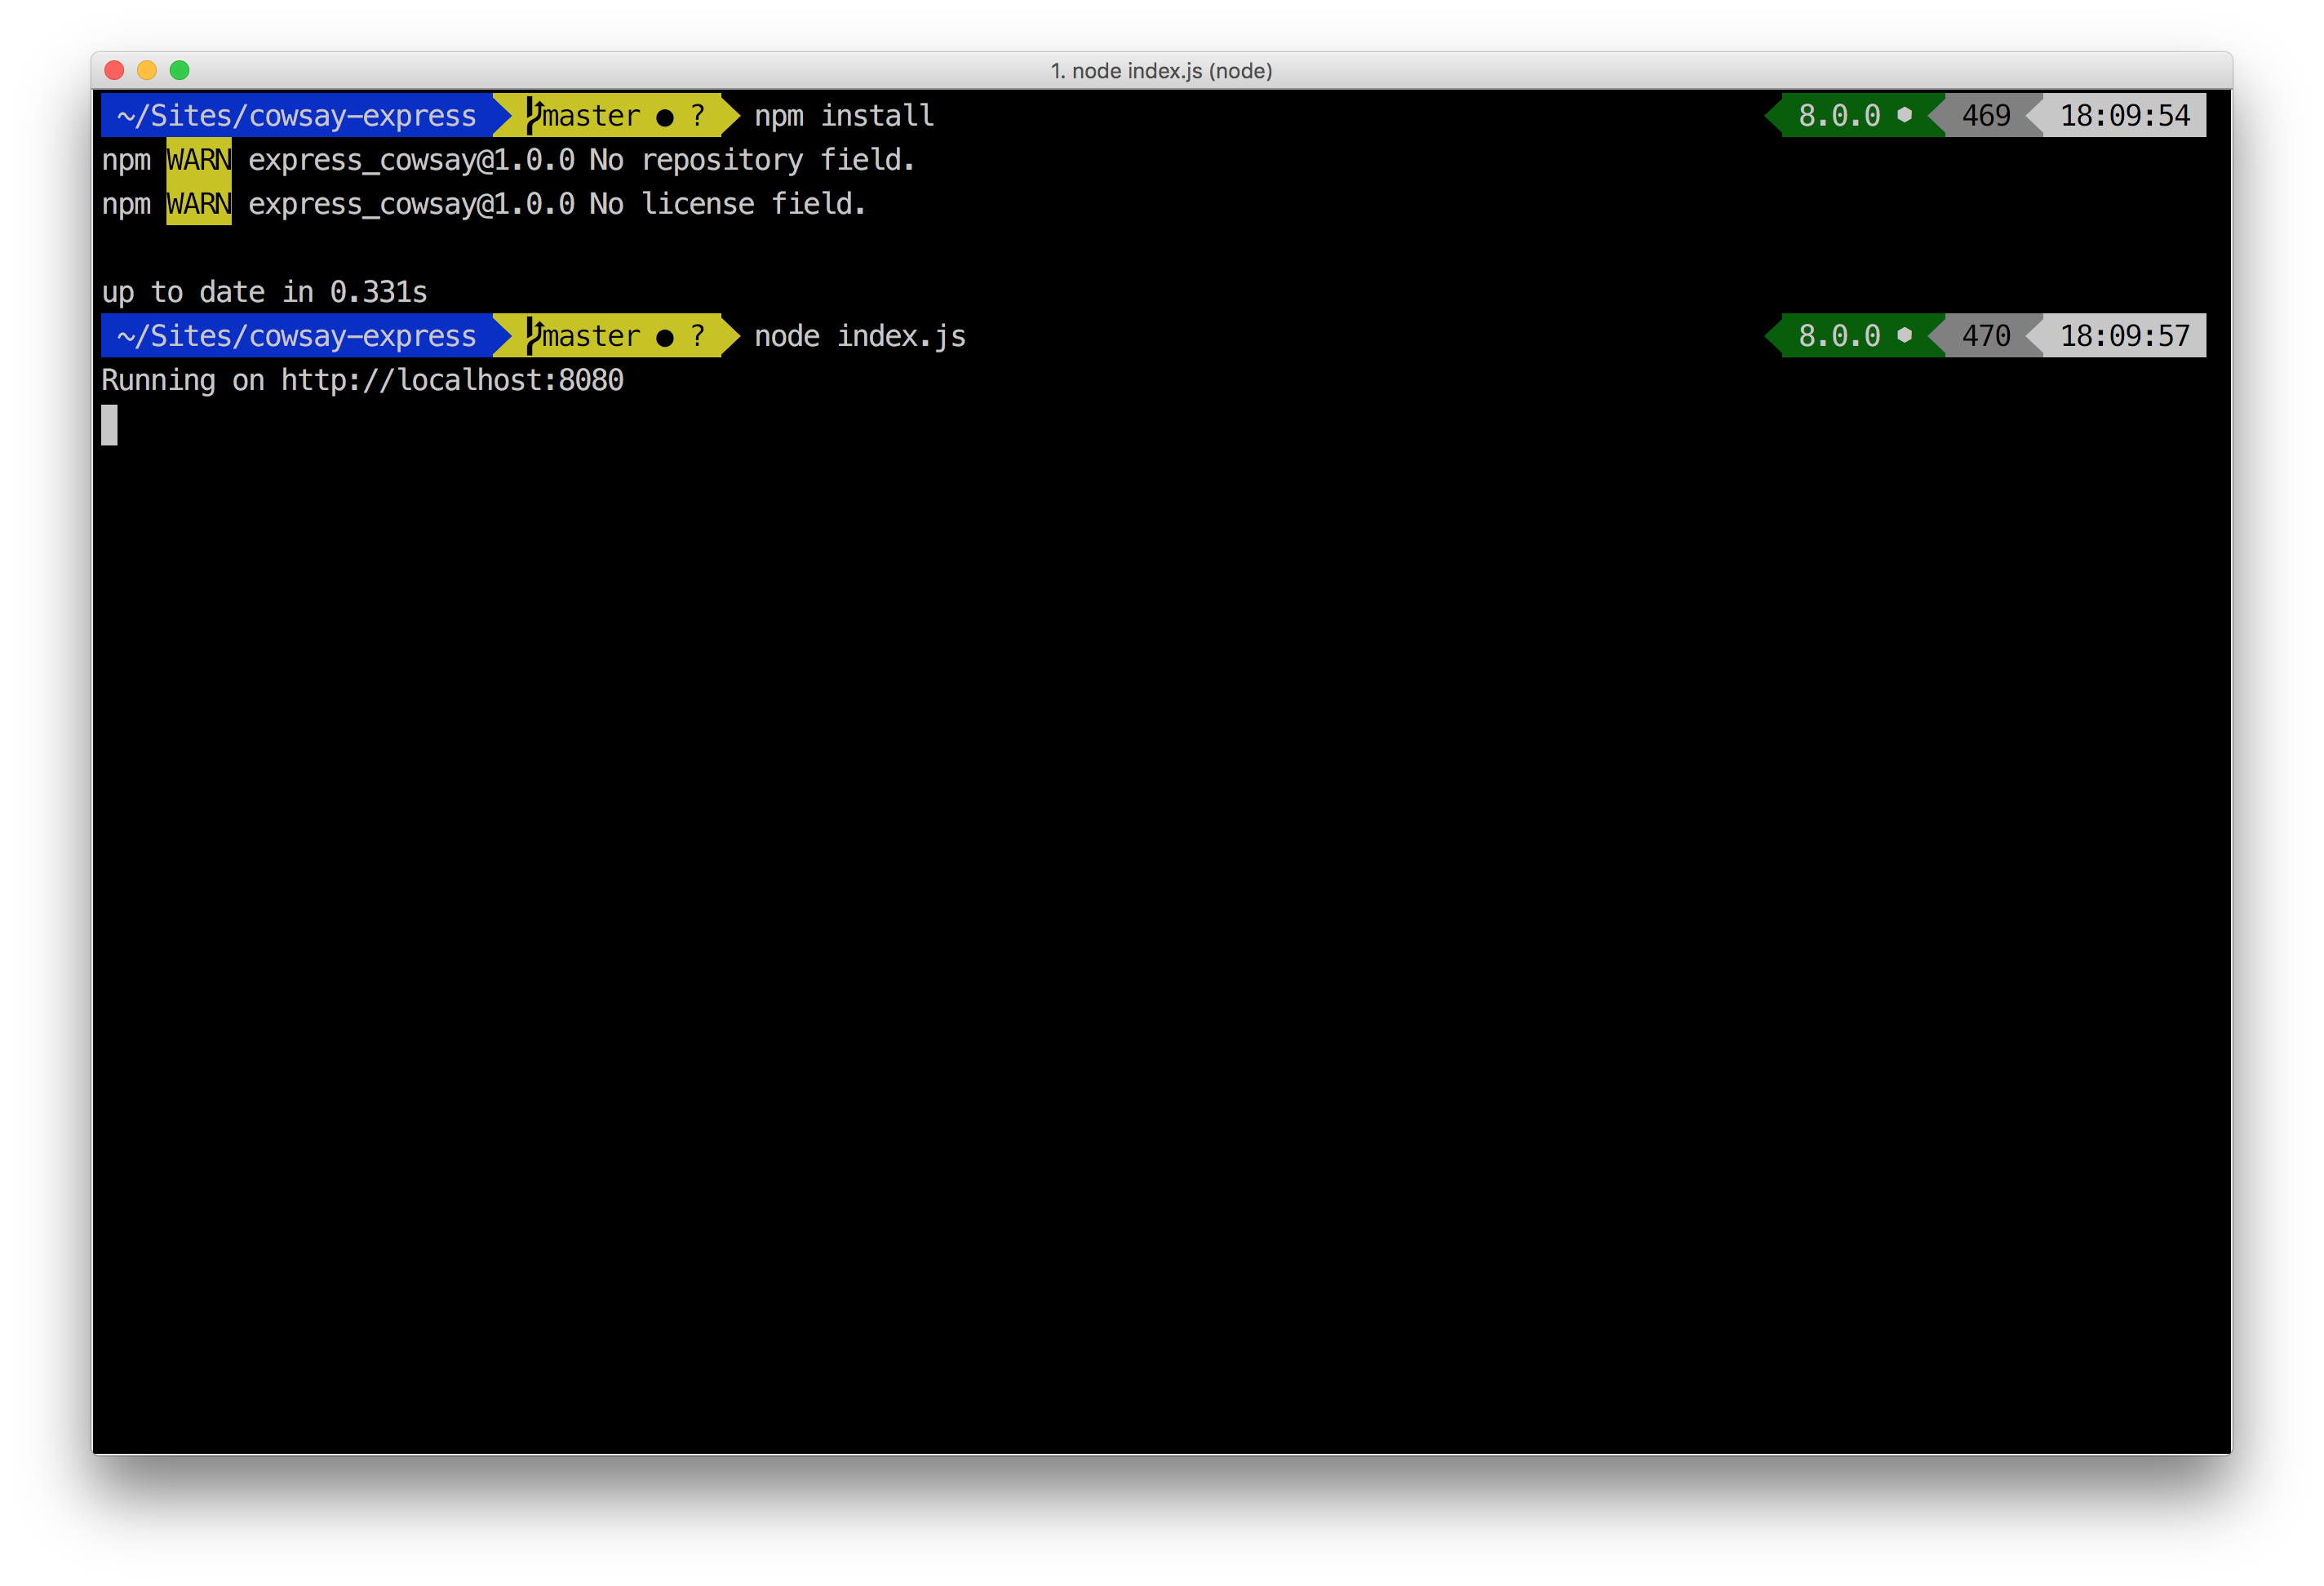Click the red close window button
The height and width of the screenshot is (1586, 2324).
(114, 70)
